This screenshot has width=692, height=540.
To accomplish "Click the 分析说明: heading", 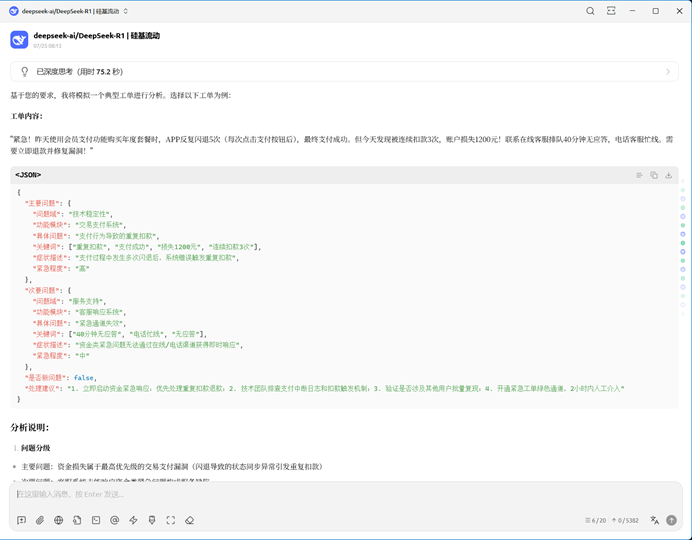I will click(x=30, y=428).
